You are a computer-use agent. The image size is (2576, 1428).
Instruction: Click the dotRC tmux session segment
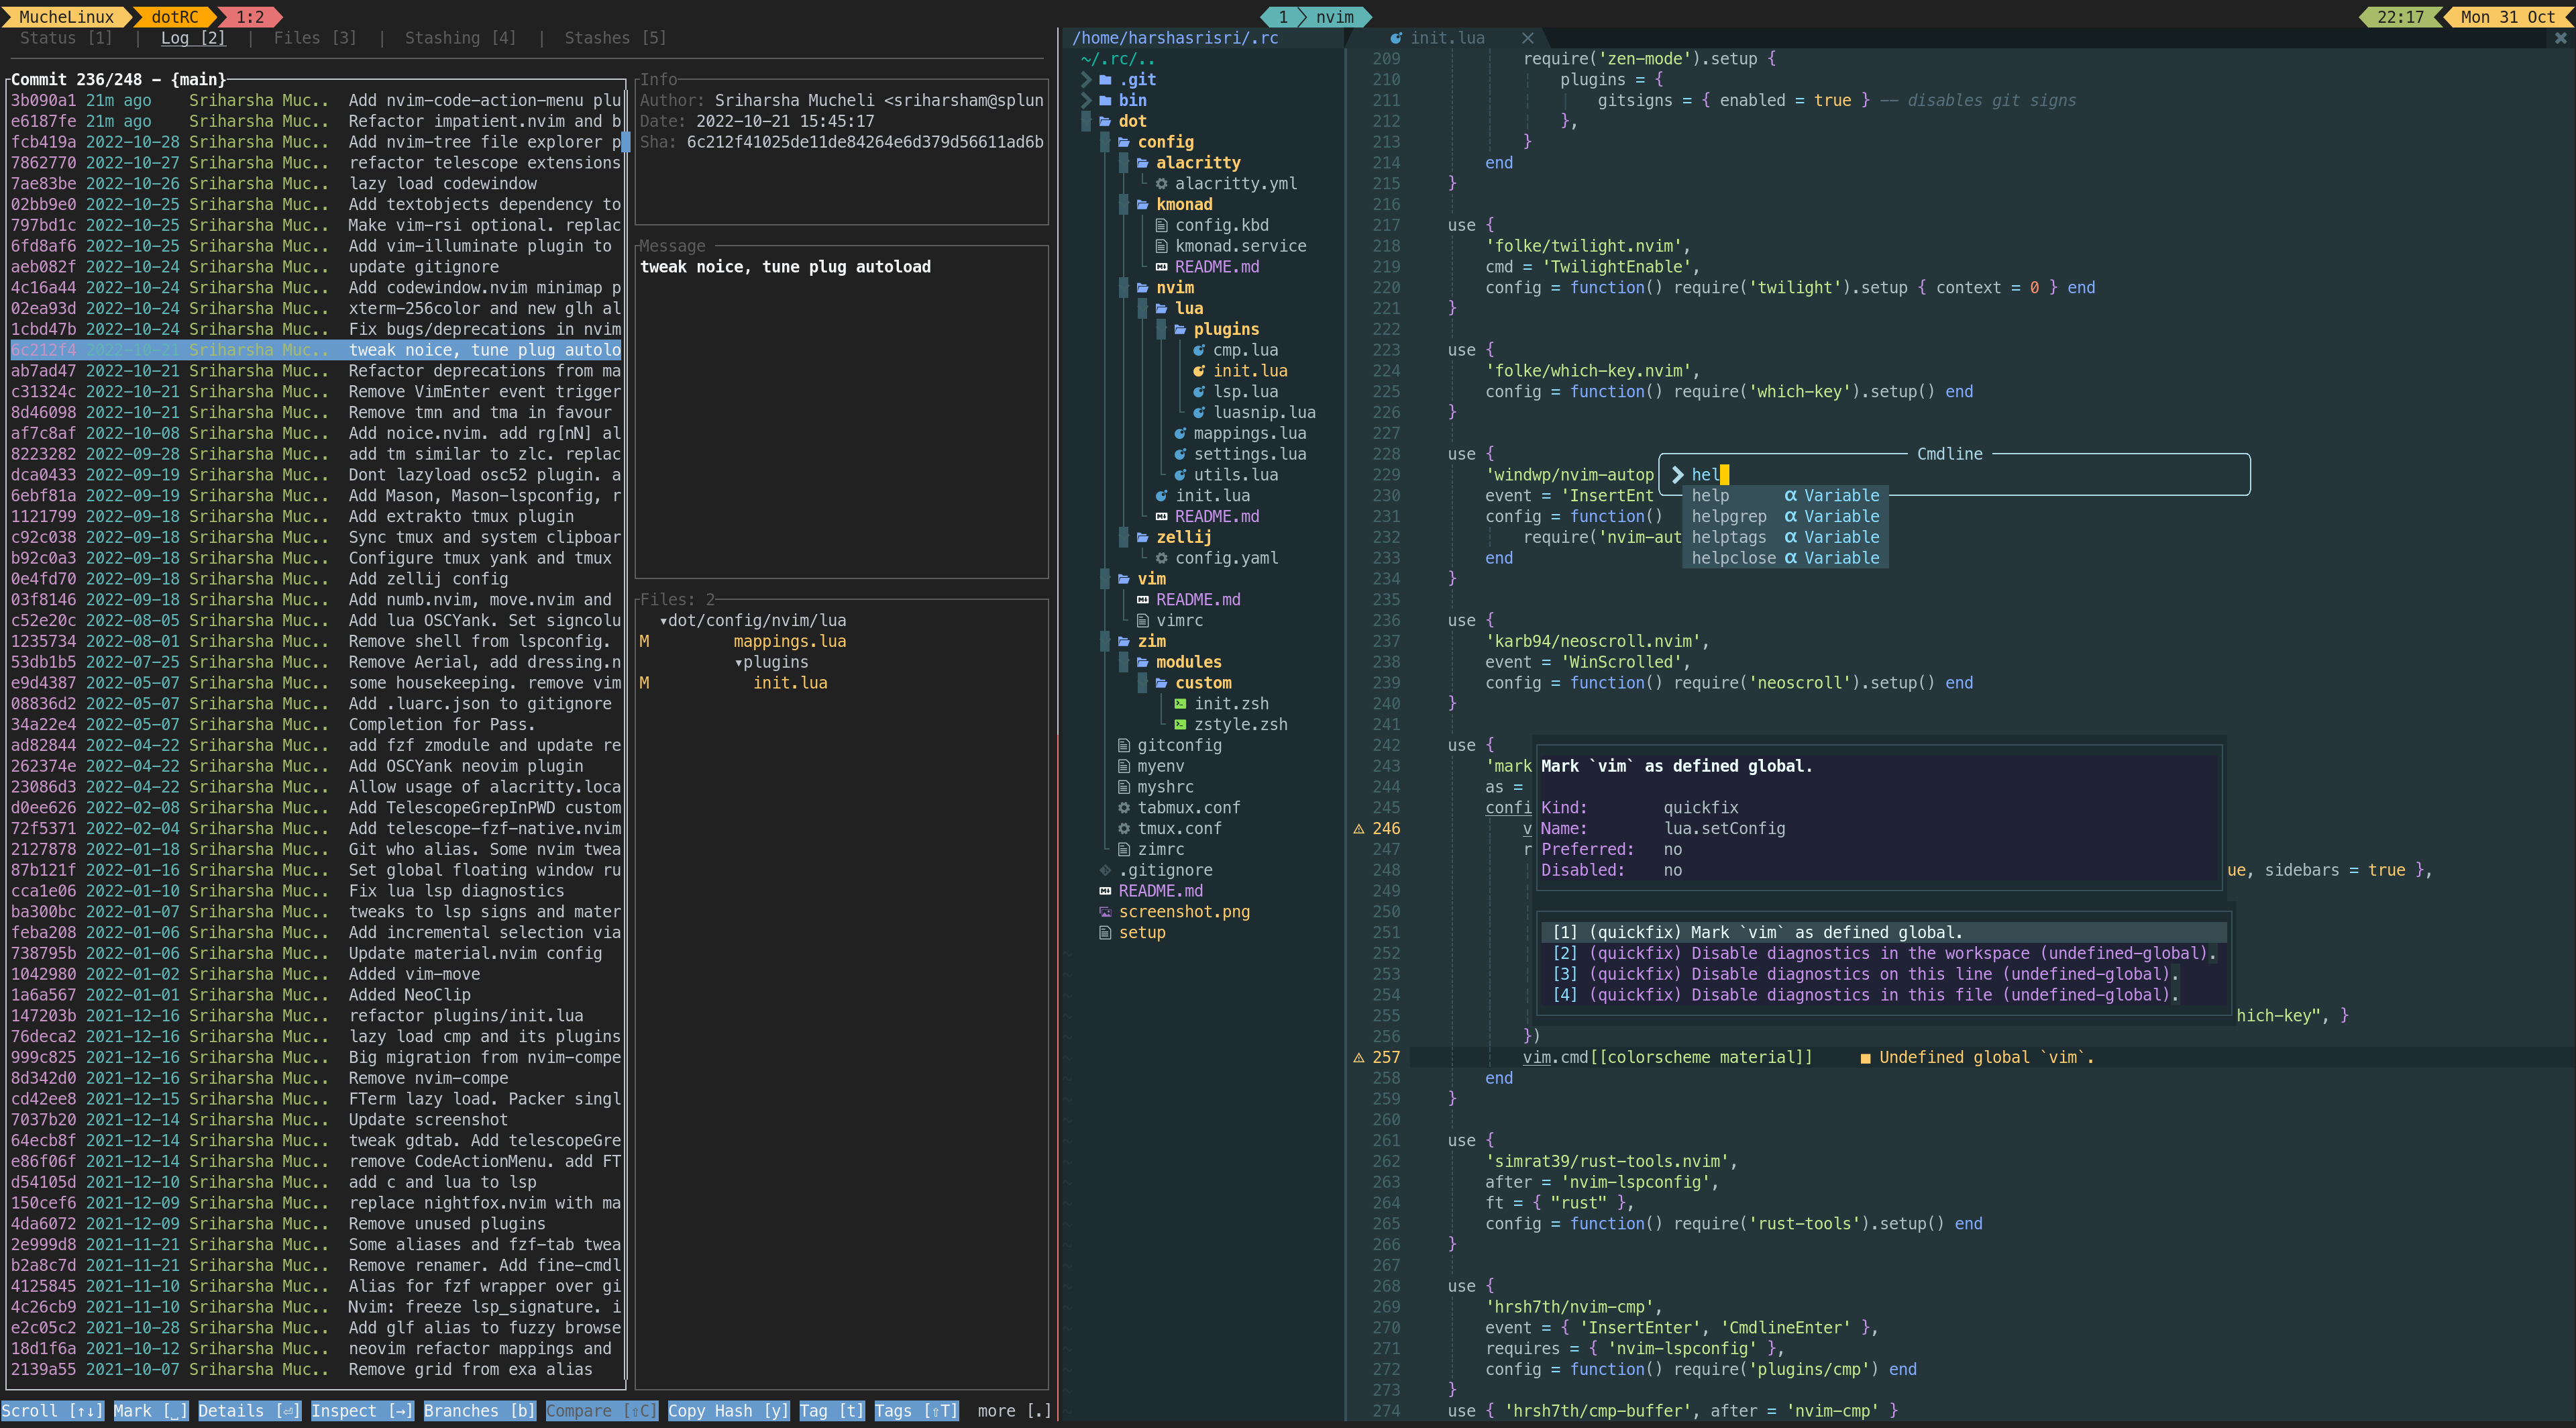[174, 17]
